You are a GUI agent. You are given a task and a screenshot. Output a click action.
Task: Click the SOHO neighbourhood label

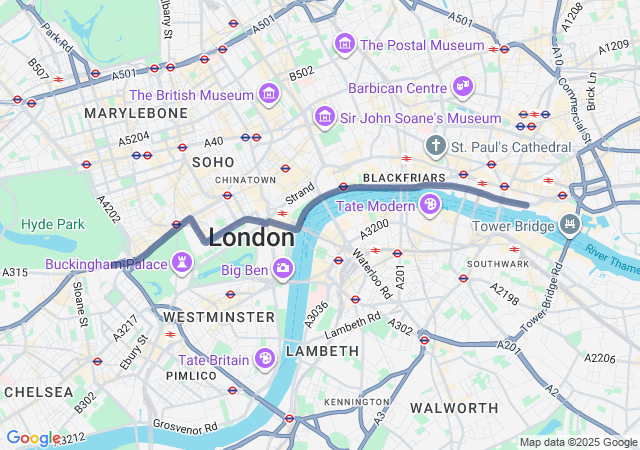coord(213,162)
